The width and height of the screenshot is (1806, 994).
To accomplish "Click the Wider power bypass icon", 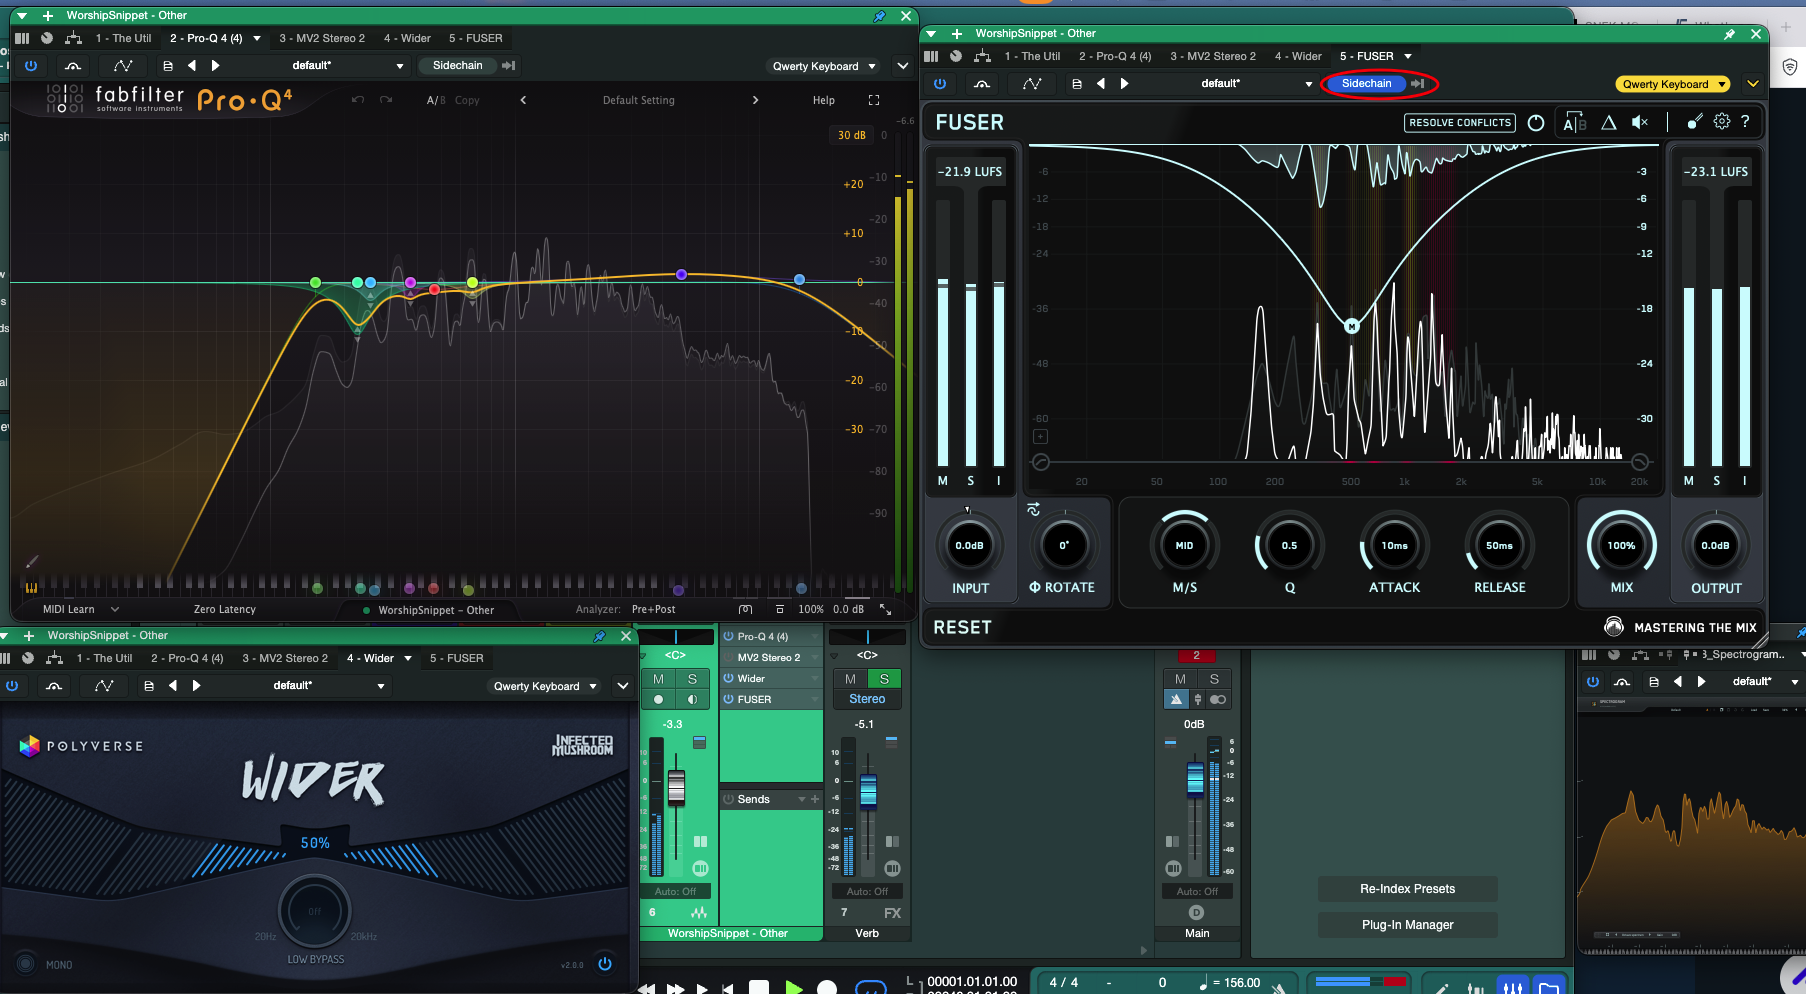I will coord(605,964).
